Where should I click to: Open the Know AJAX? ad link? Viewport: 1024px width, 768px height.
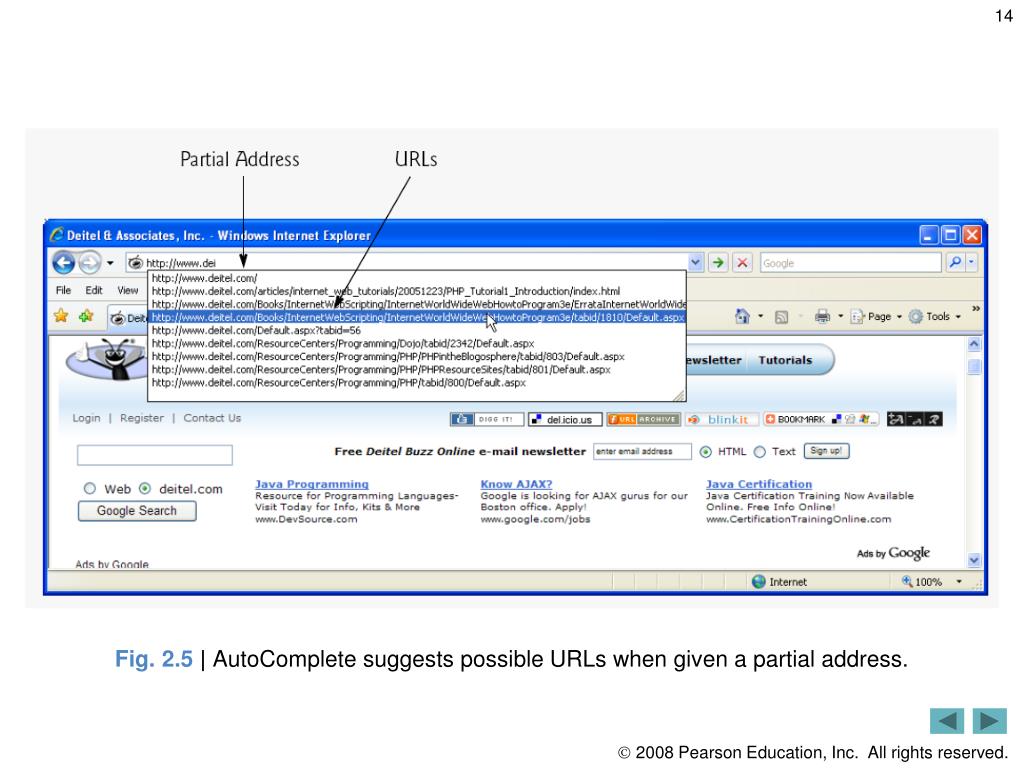(x=516, y=484)
